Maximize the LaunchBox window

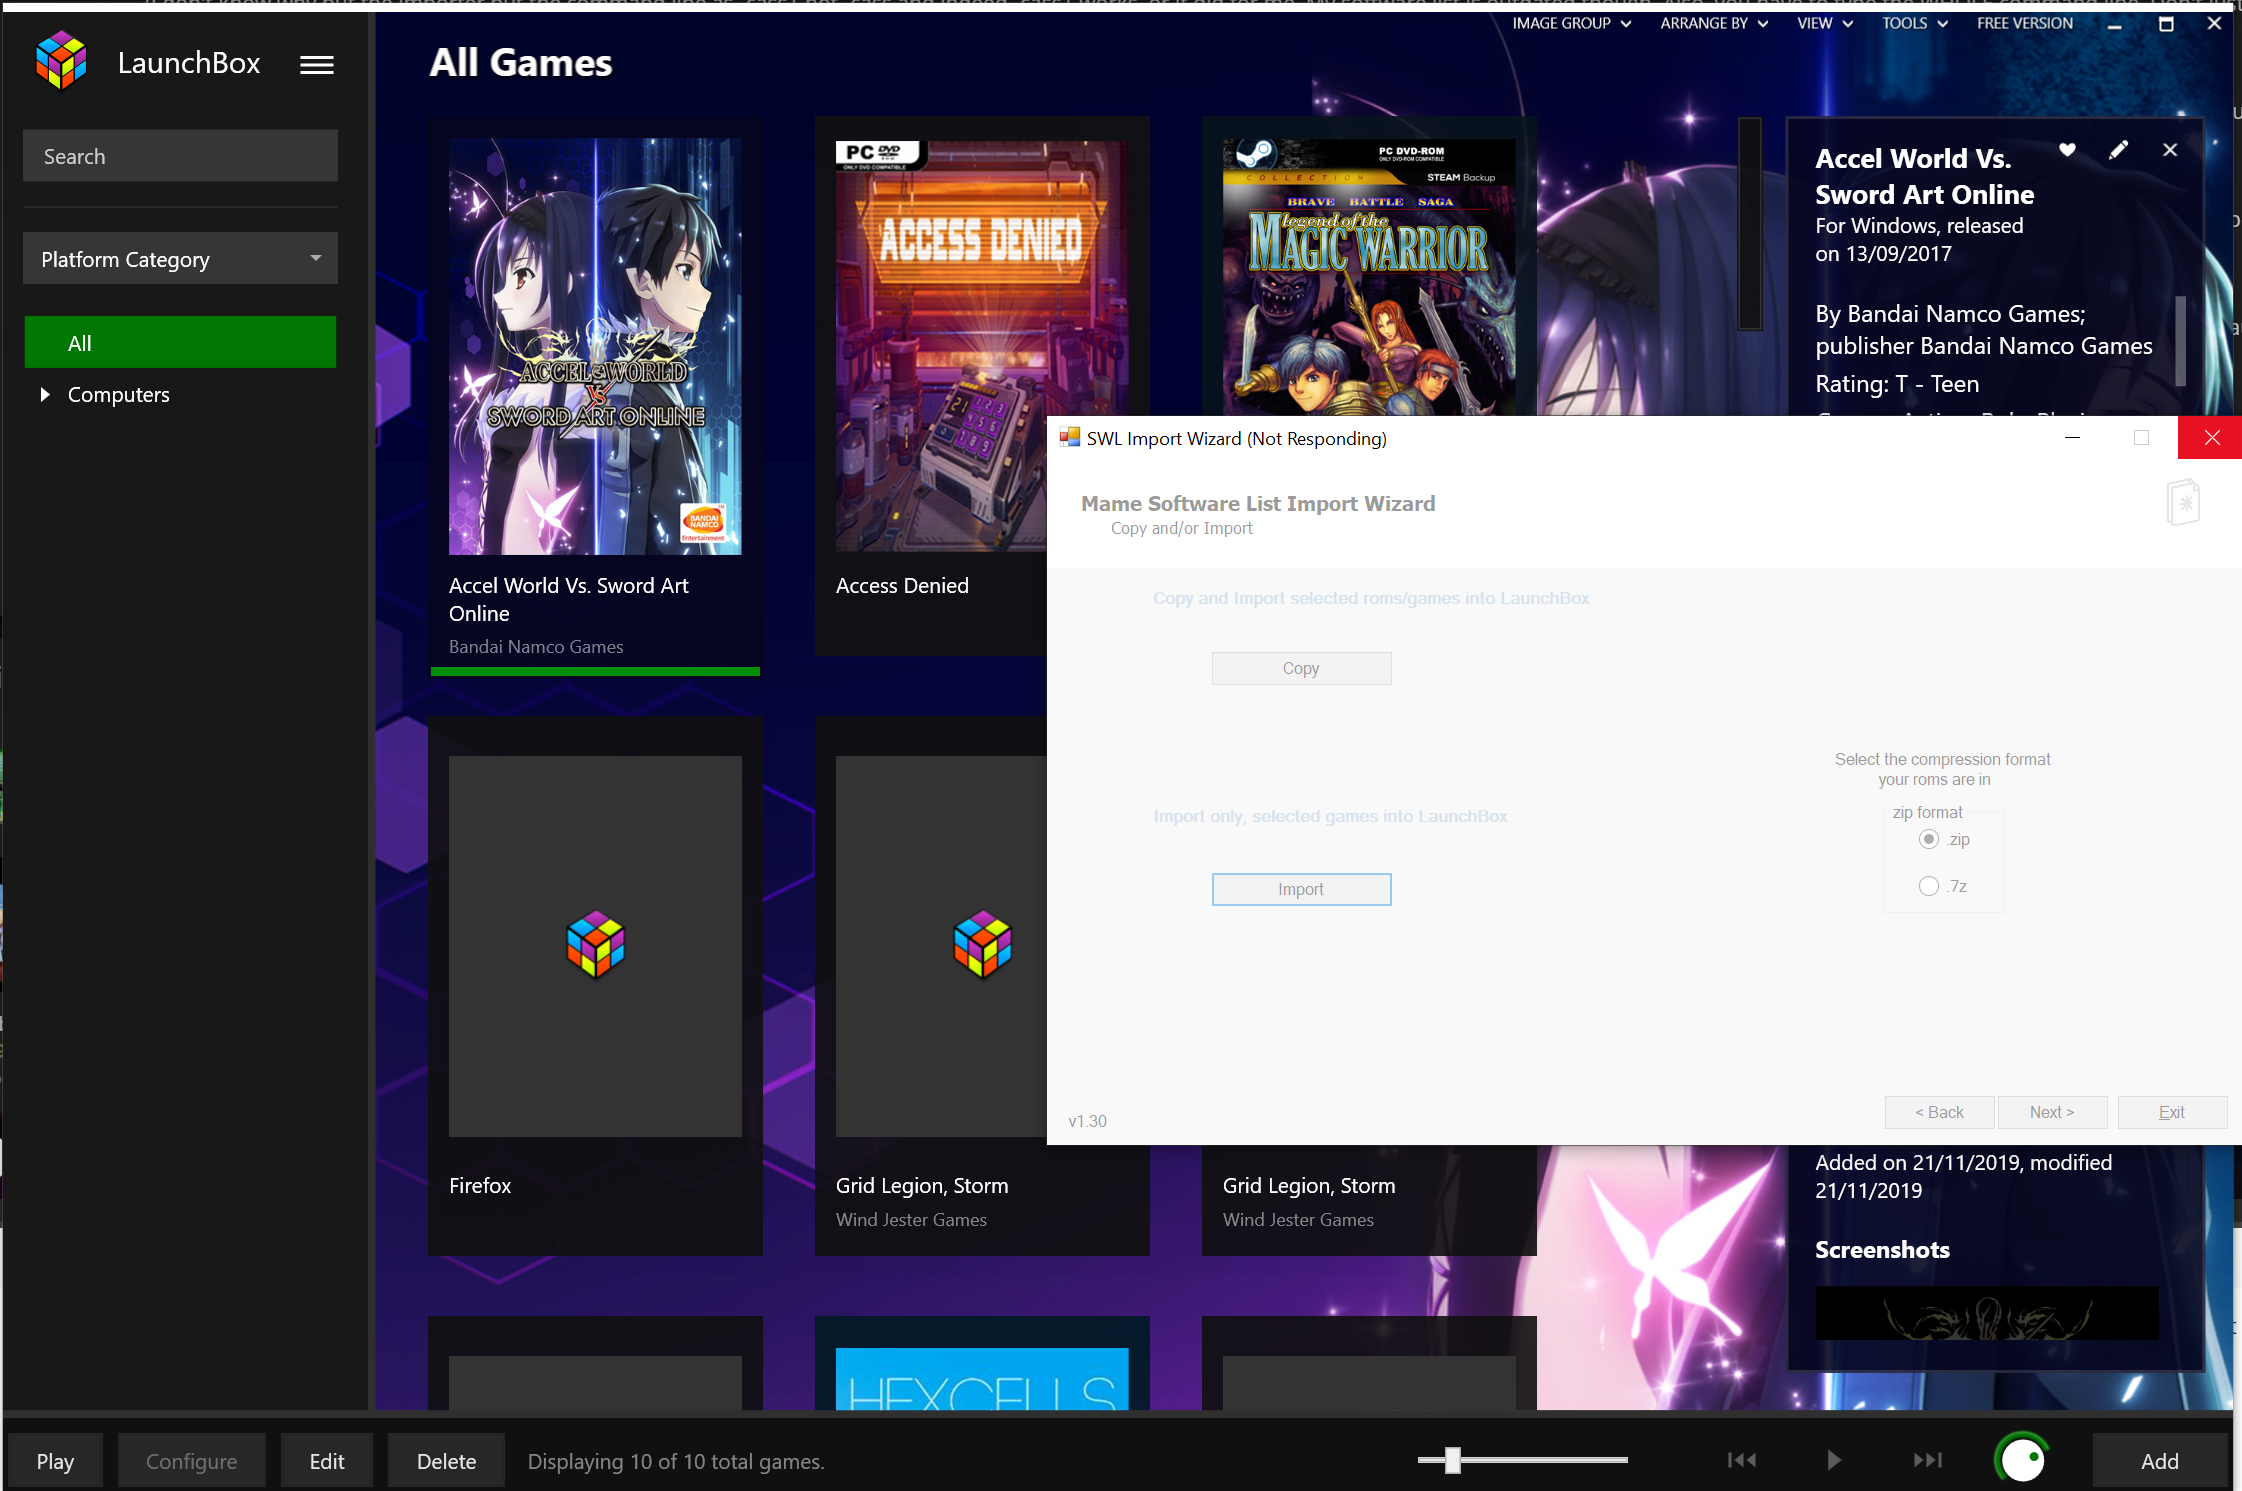pos(2166,24)
